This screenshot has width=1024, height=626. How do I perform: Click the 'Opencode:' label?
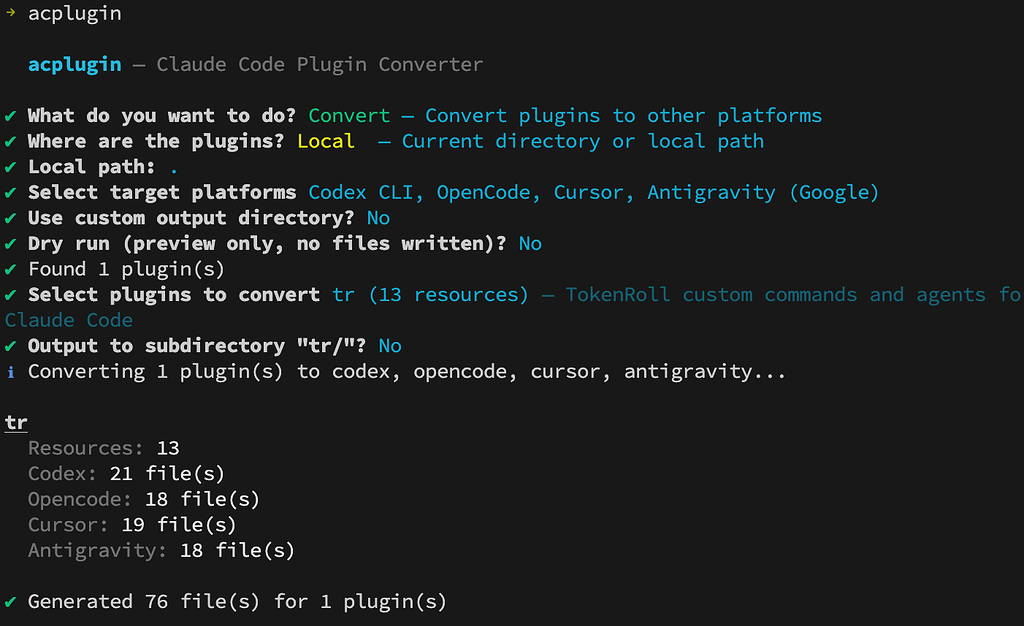(80, 499)
